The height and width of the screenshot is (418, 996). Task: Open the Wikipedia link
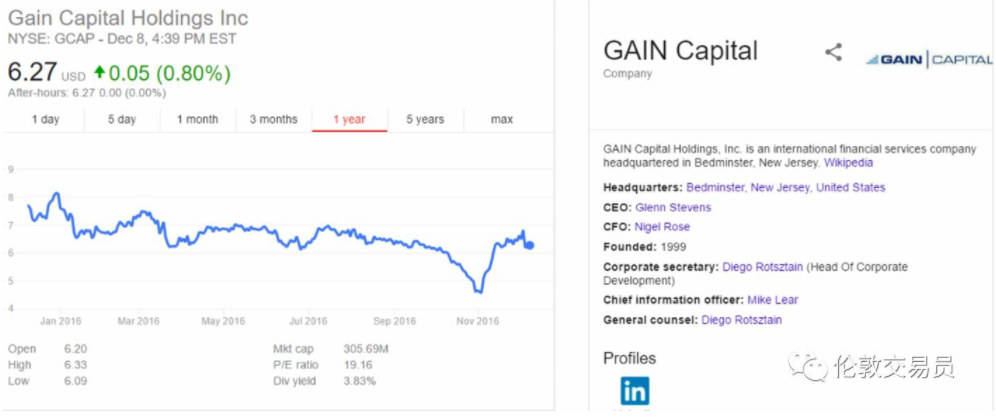[848, 163]
